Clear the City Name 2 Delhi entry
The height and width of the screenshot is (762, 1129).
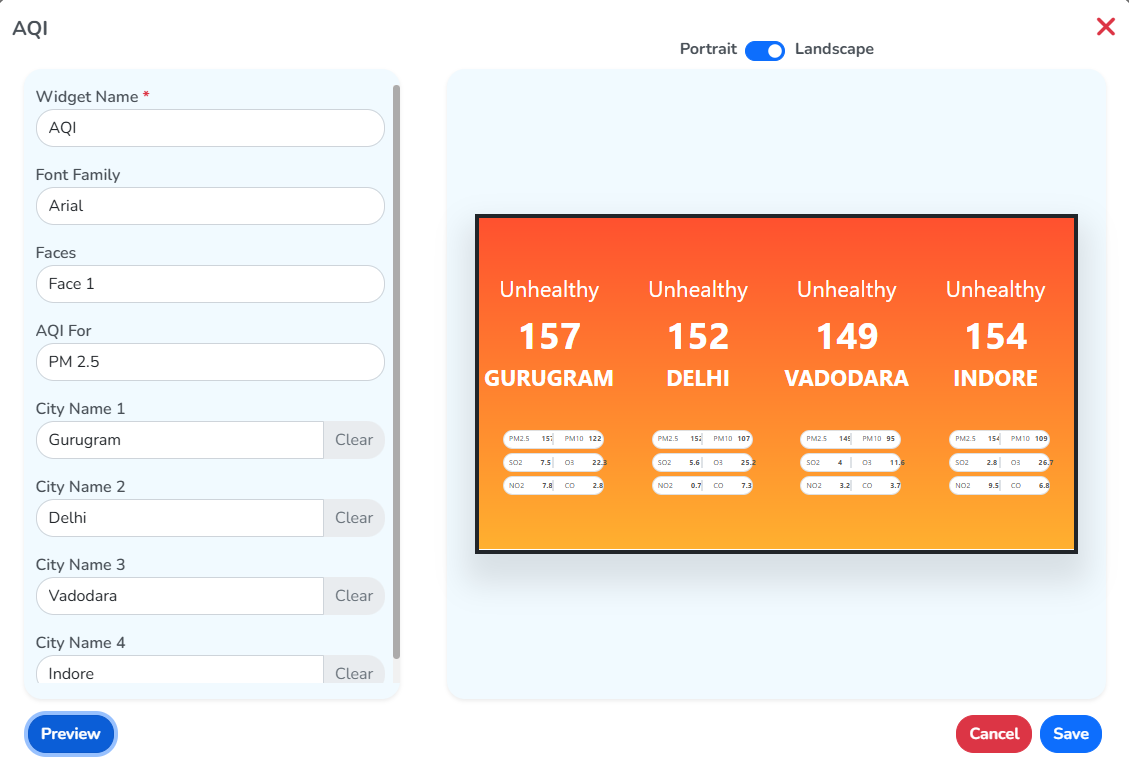(x=354, y=518)
